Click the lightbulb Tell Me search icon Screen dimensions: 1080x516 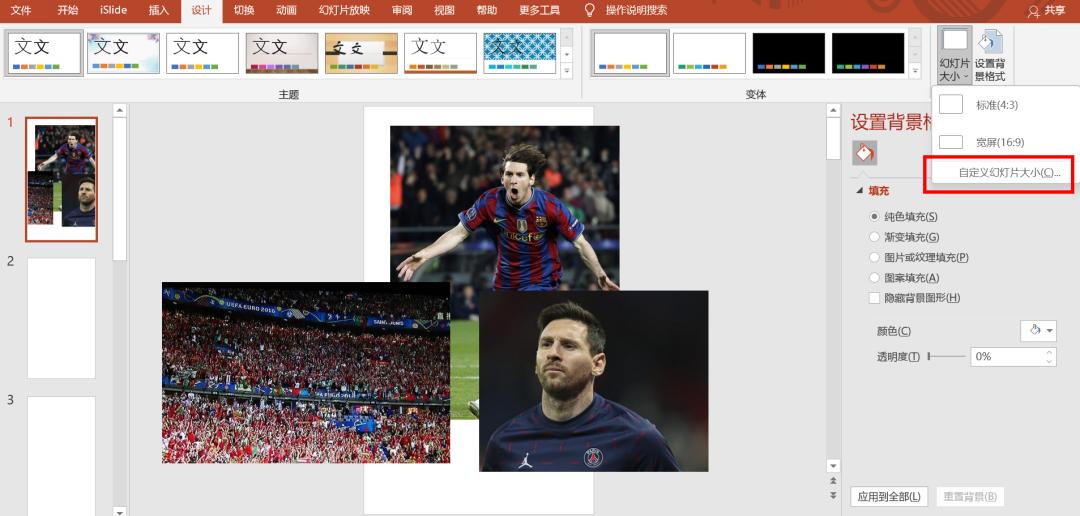[590, 10]
